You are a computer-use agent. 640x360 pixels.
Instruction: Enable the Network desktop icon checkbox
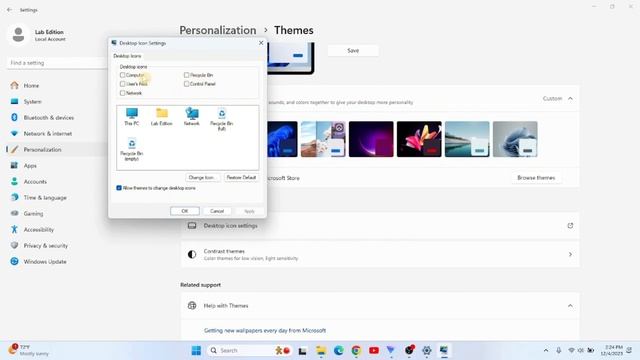122,93
